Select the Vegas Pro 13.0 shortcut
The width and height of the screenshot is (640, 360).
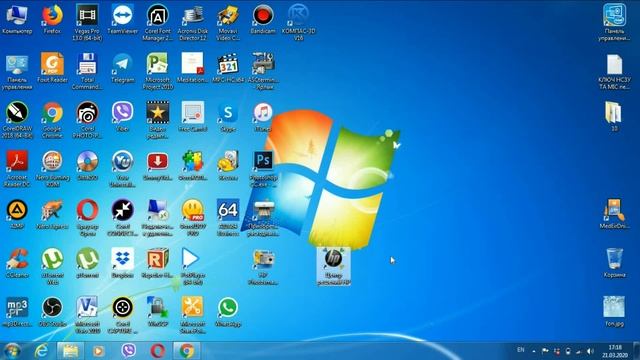87,22
